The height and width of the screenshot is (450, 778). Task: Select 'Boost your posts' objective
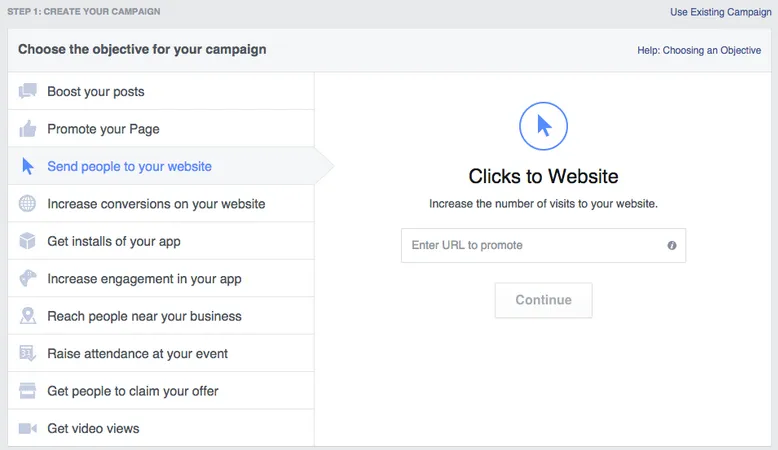tap(96, 92)
